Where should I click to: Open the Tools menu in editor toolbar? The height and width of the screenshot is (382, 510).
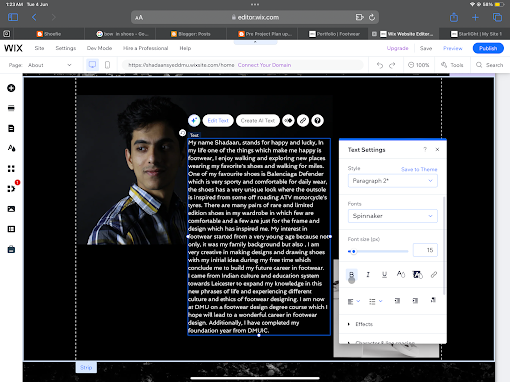coord(452,65)
